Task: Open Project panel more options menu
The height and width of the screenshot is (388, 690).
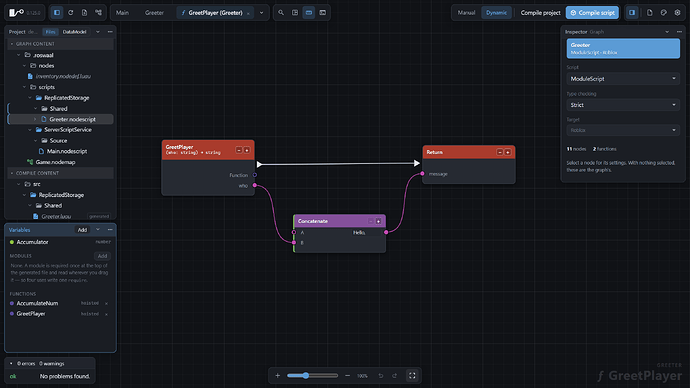Action: (110, 32)
